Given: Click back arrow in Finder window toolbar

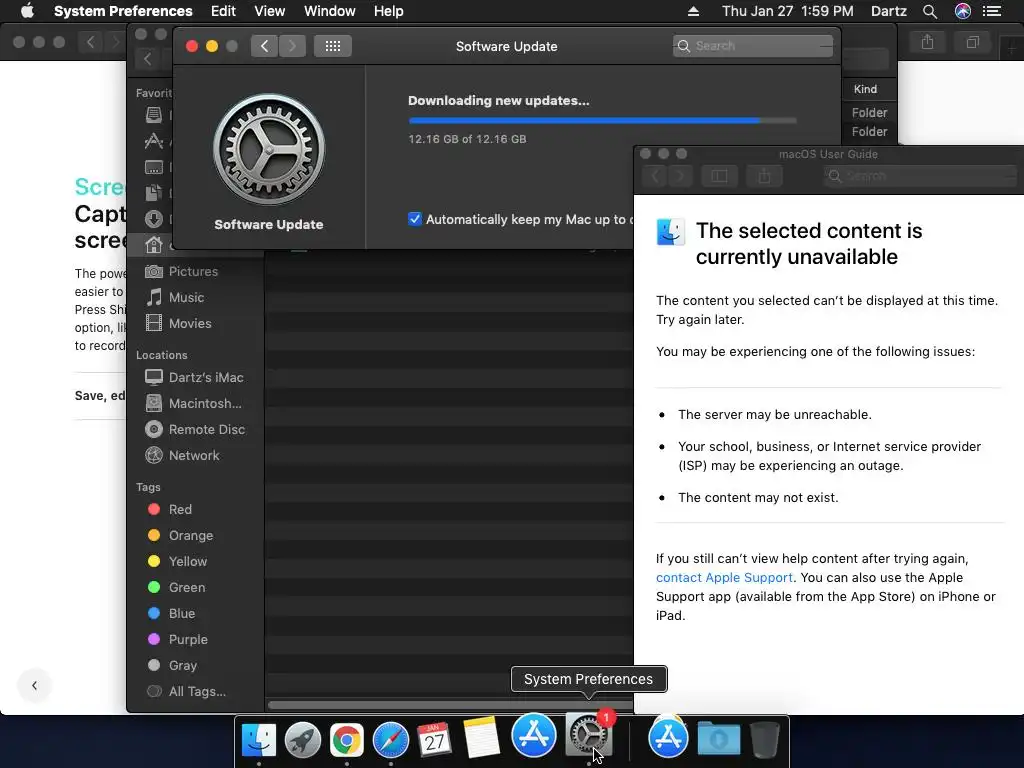Looking at the screenshot, I should [x=148, y=59].
